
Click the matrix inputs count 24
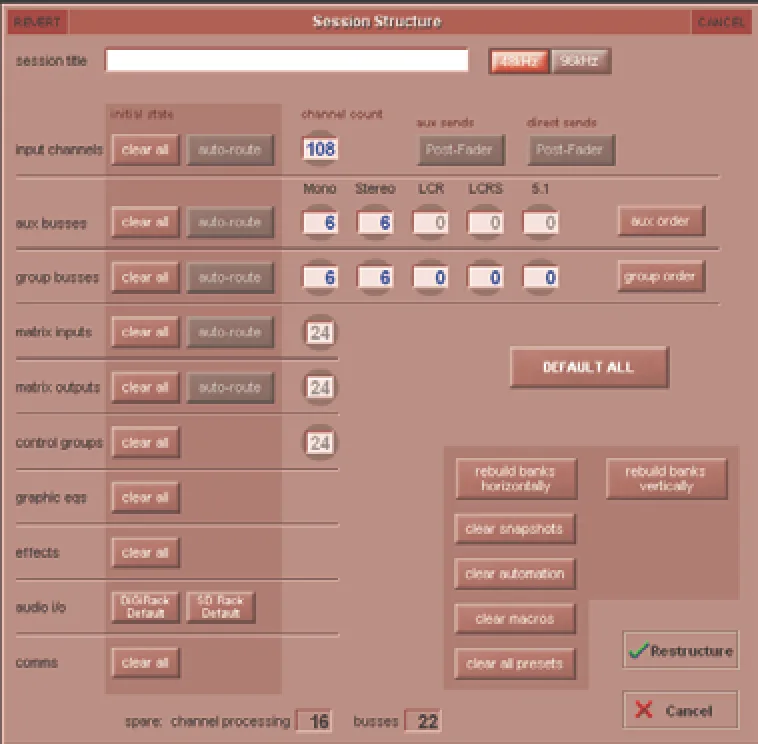pyautogui.click(x=321, y=333)
